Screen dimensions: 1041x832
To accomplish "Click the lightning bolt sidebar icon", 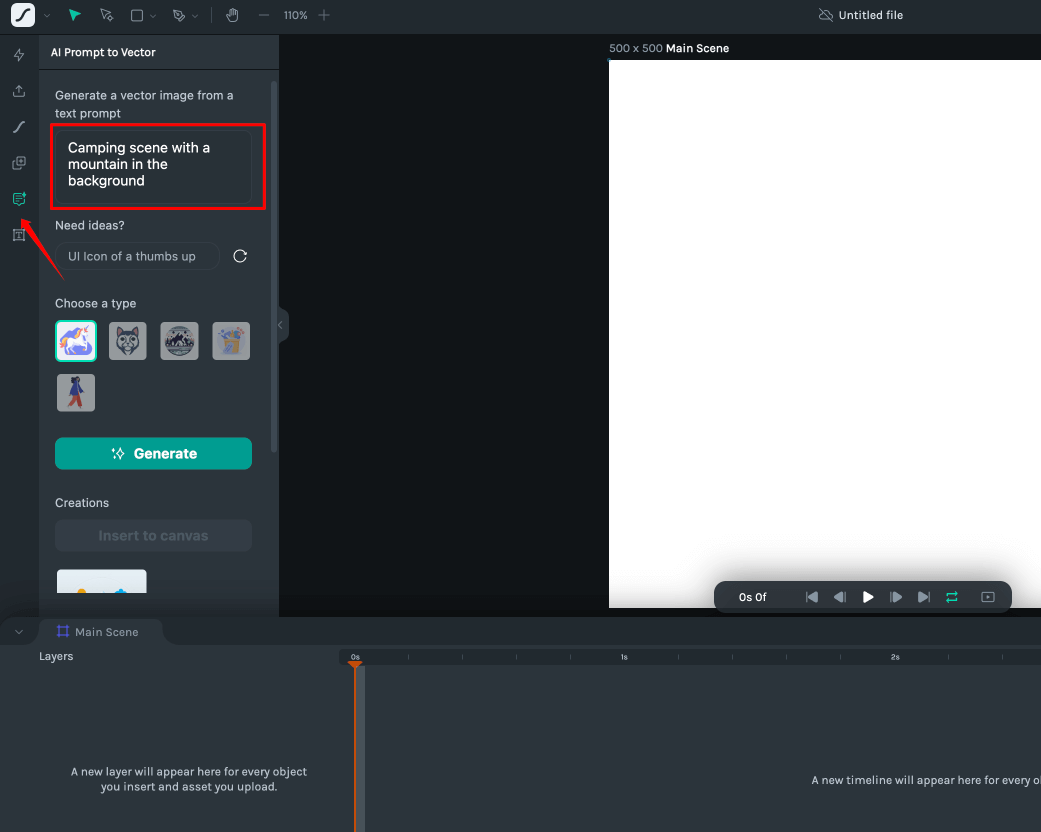I will tap(19, 55).
